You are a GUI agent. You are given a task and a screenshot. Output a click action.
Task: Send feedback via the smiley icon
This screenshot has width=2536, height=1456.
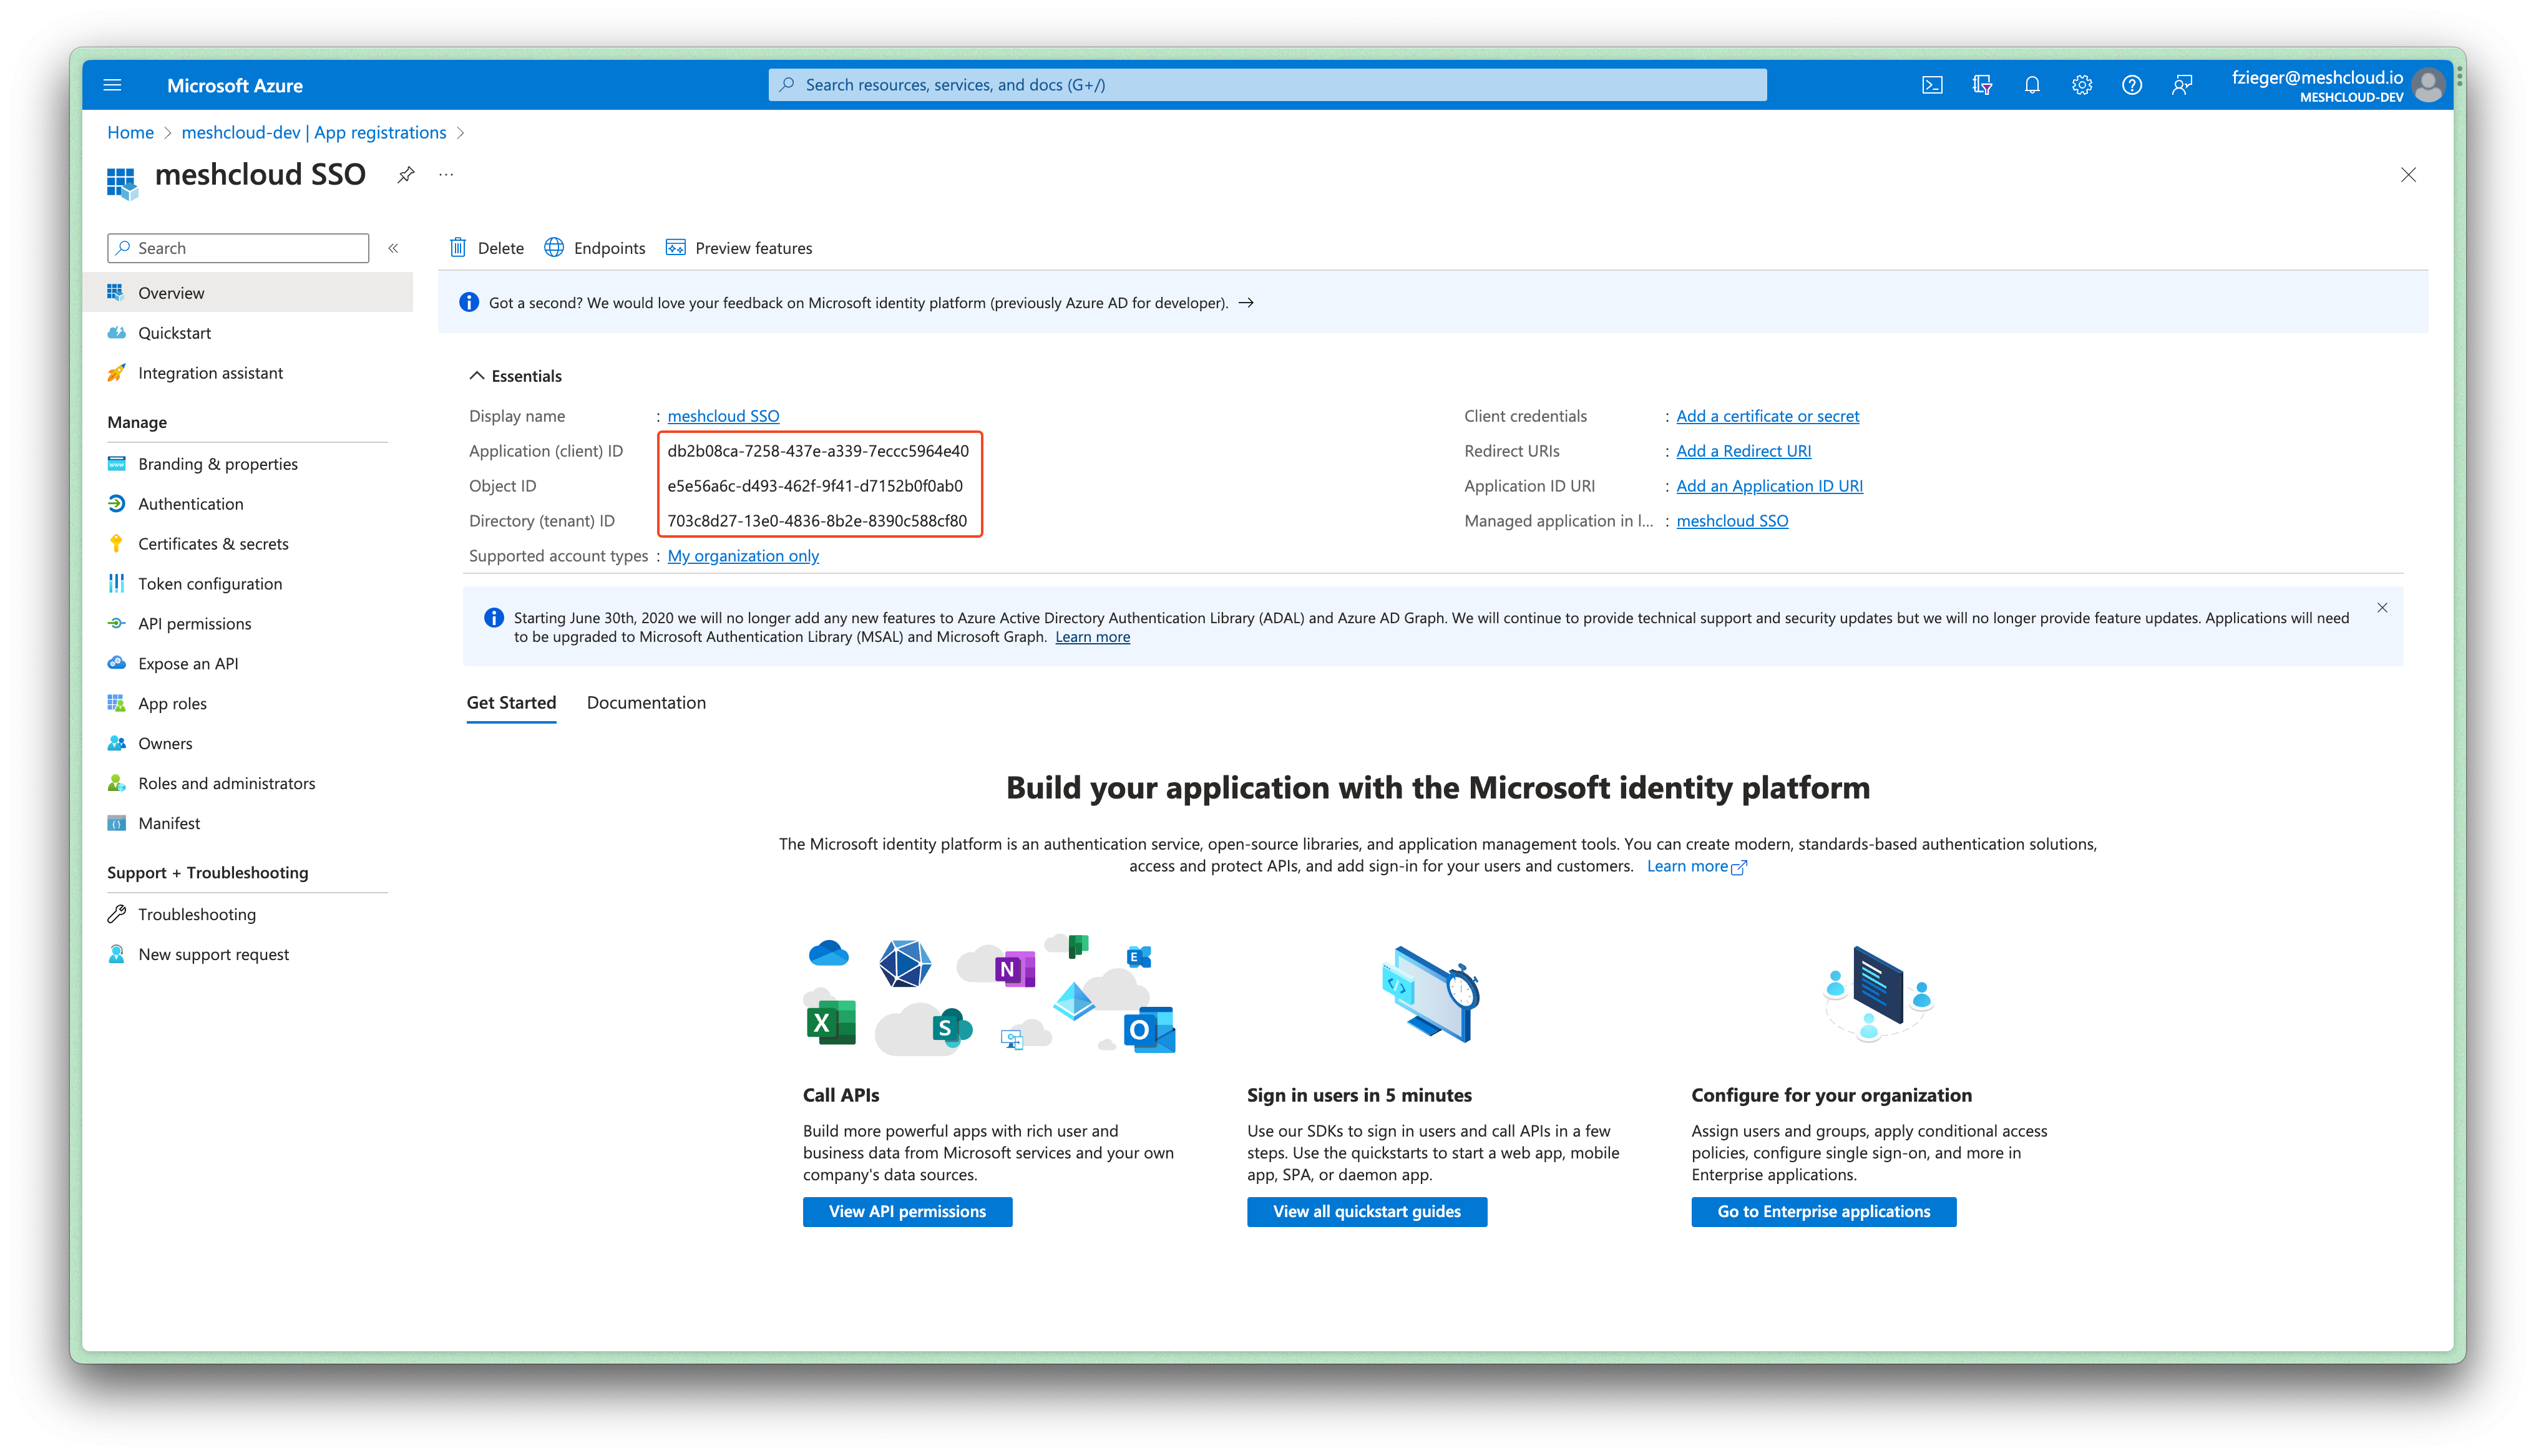coord(2182,85)
